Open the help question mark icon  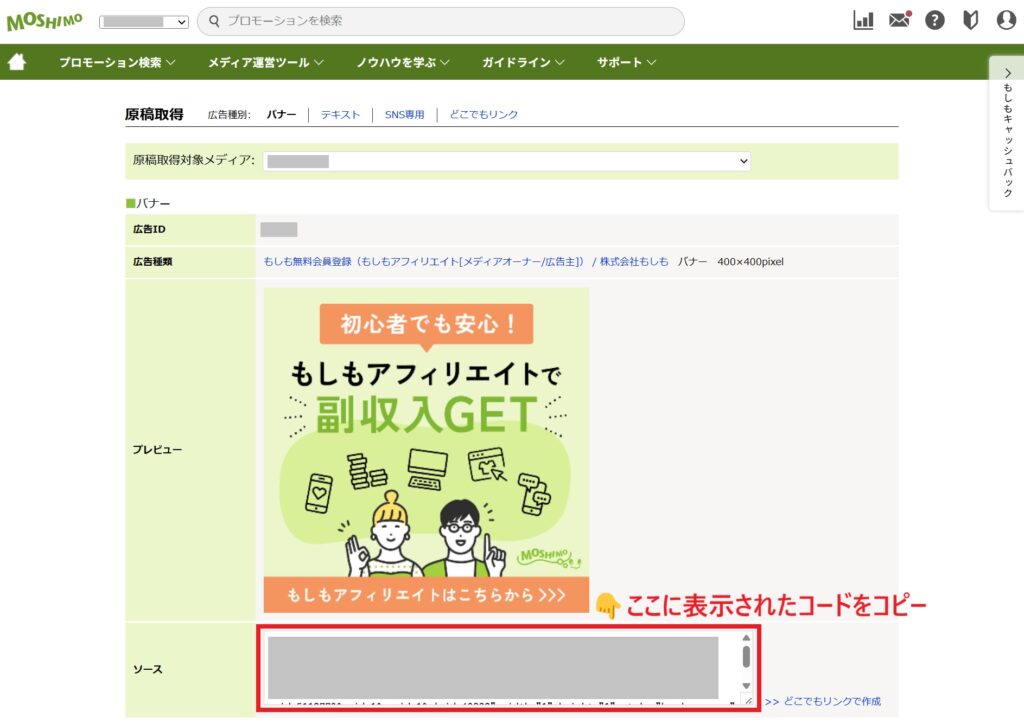pos(935,20)
